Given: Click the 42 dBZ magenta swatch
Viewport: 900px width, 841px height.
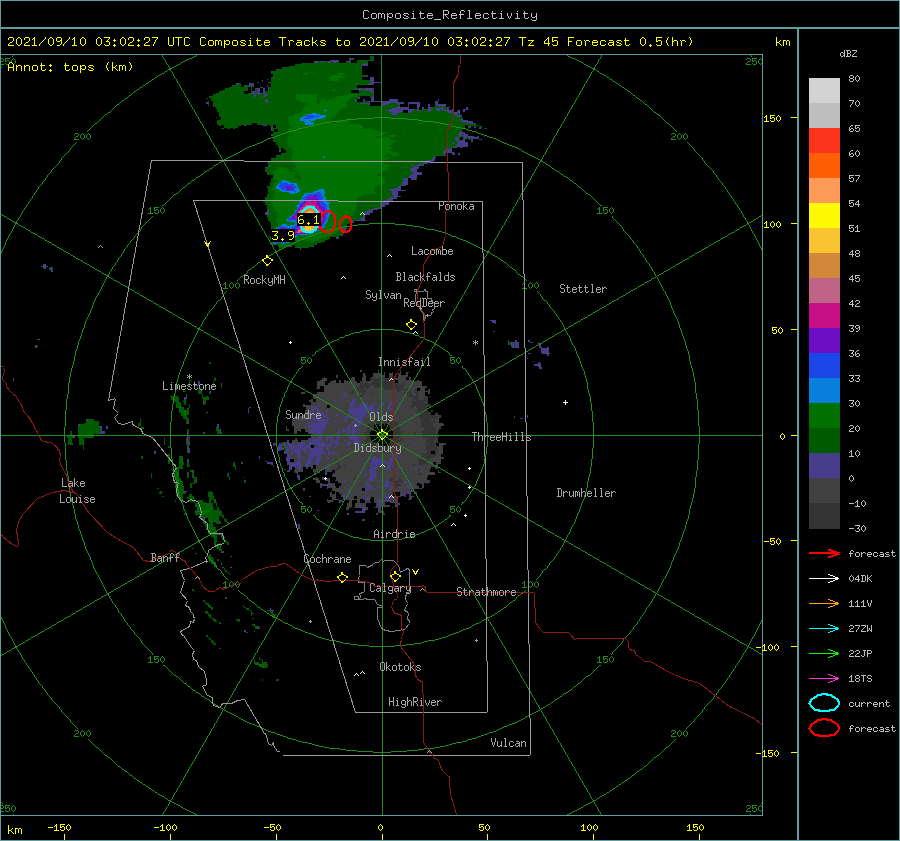Looking at the screenshot, I should (824, 316).
